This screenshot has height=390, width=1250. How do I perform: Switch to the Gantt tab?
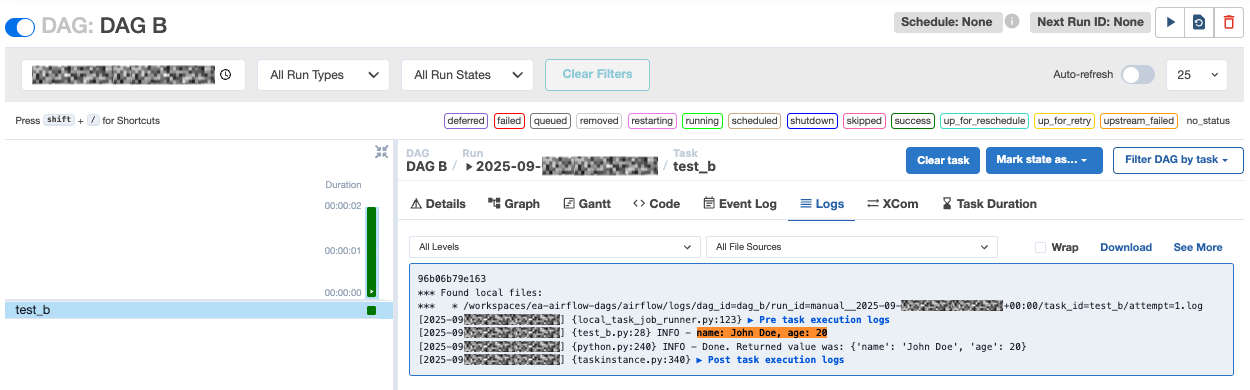tap(587, 203)
